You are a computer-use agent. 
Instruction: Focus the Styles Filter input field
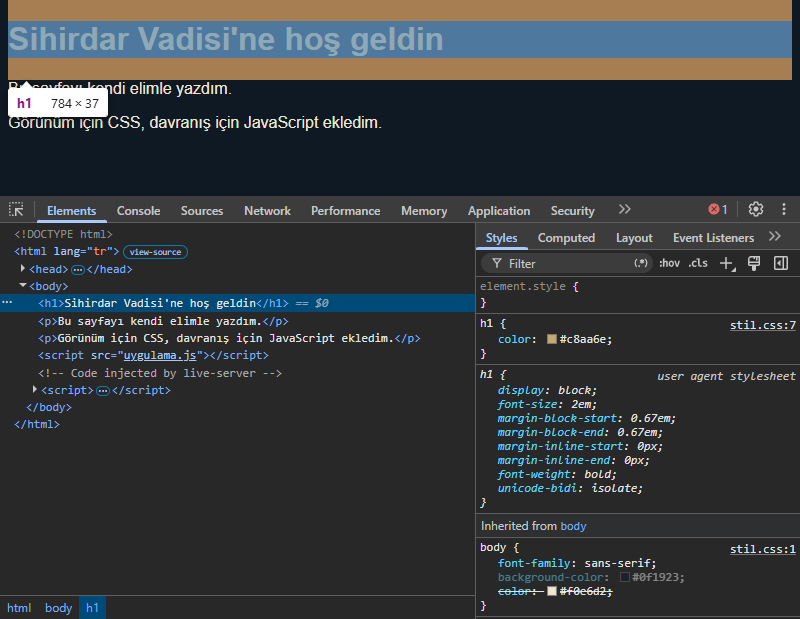click(x=567, y=263)
